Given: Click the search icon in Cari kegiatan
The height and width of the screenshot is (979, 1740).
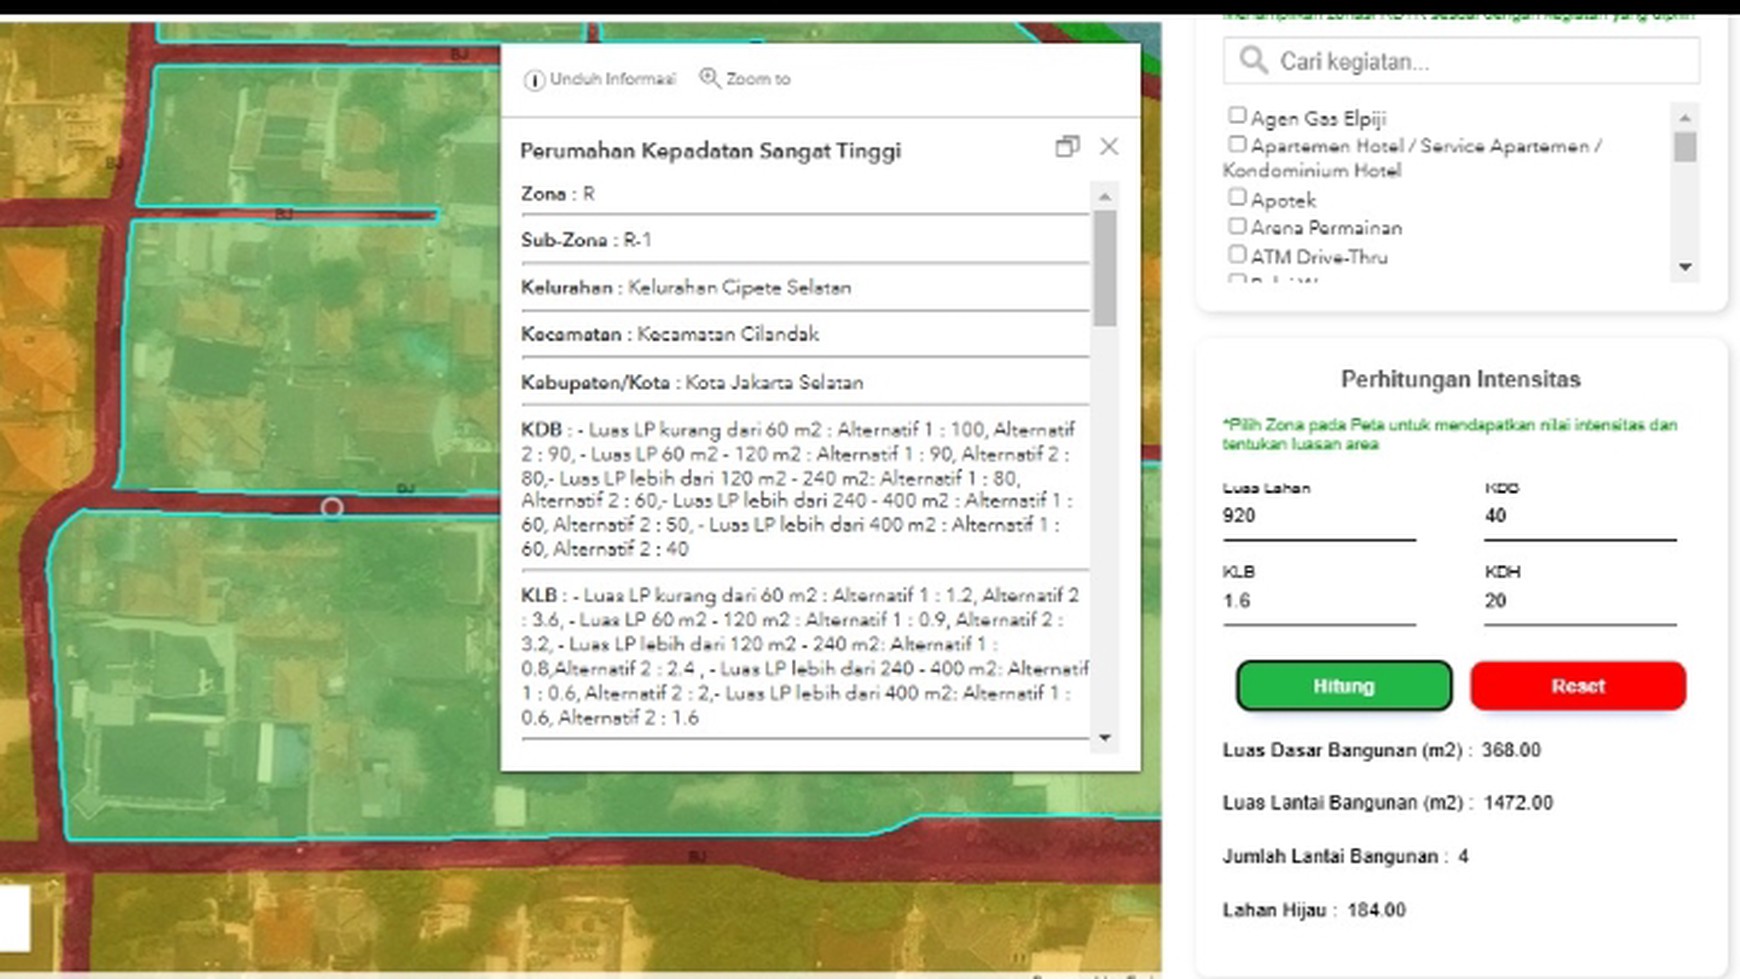Looking at the screenshot, I should pyautogui.click(x=1253, y=61).
